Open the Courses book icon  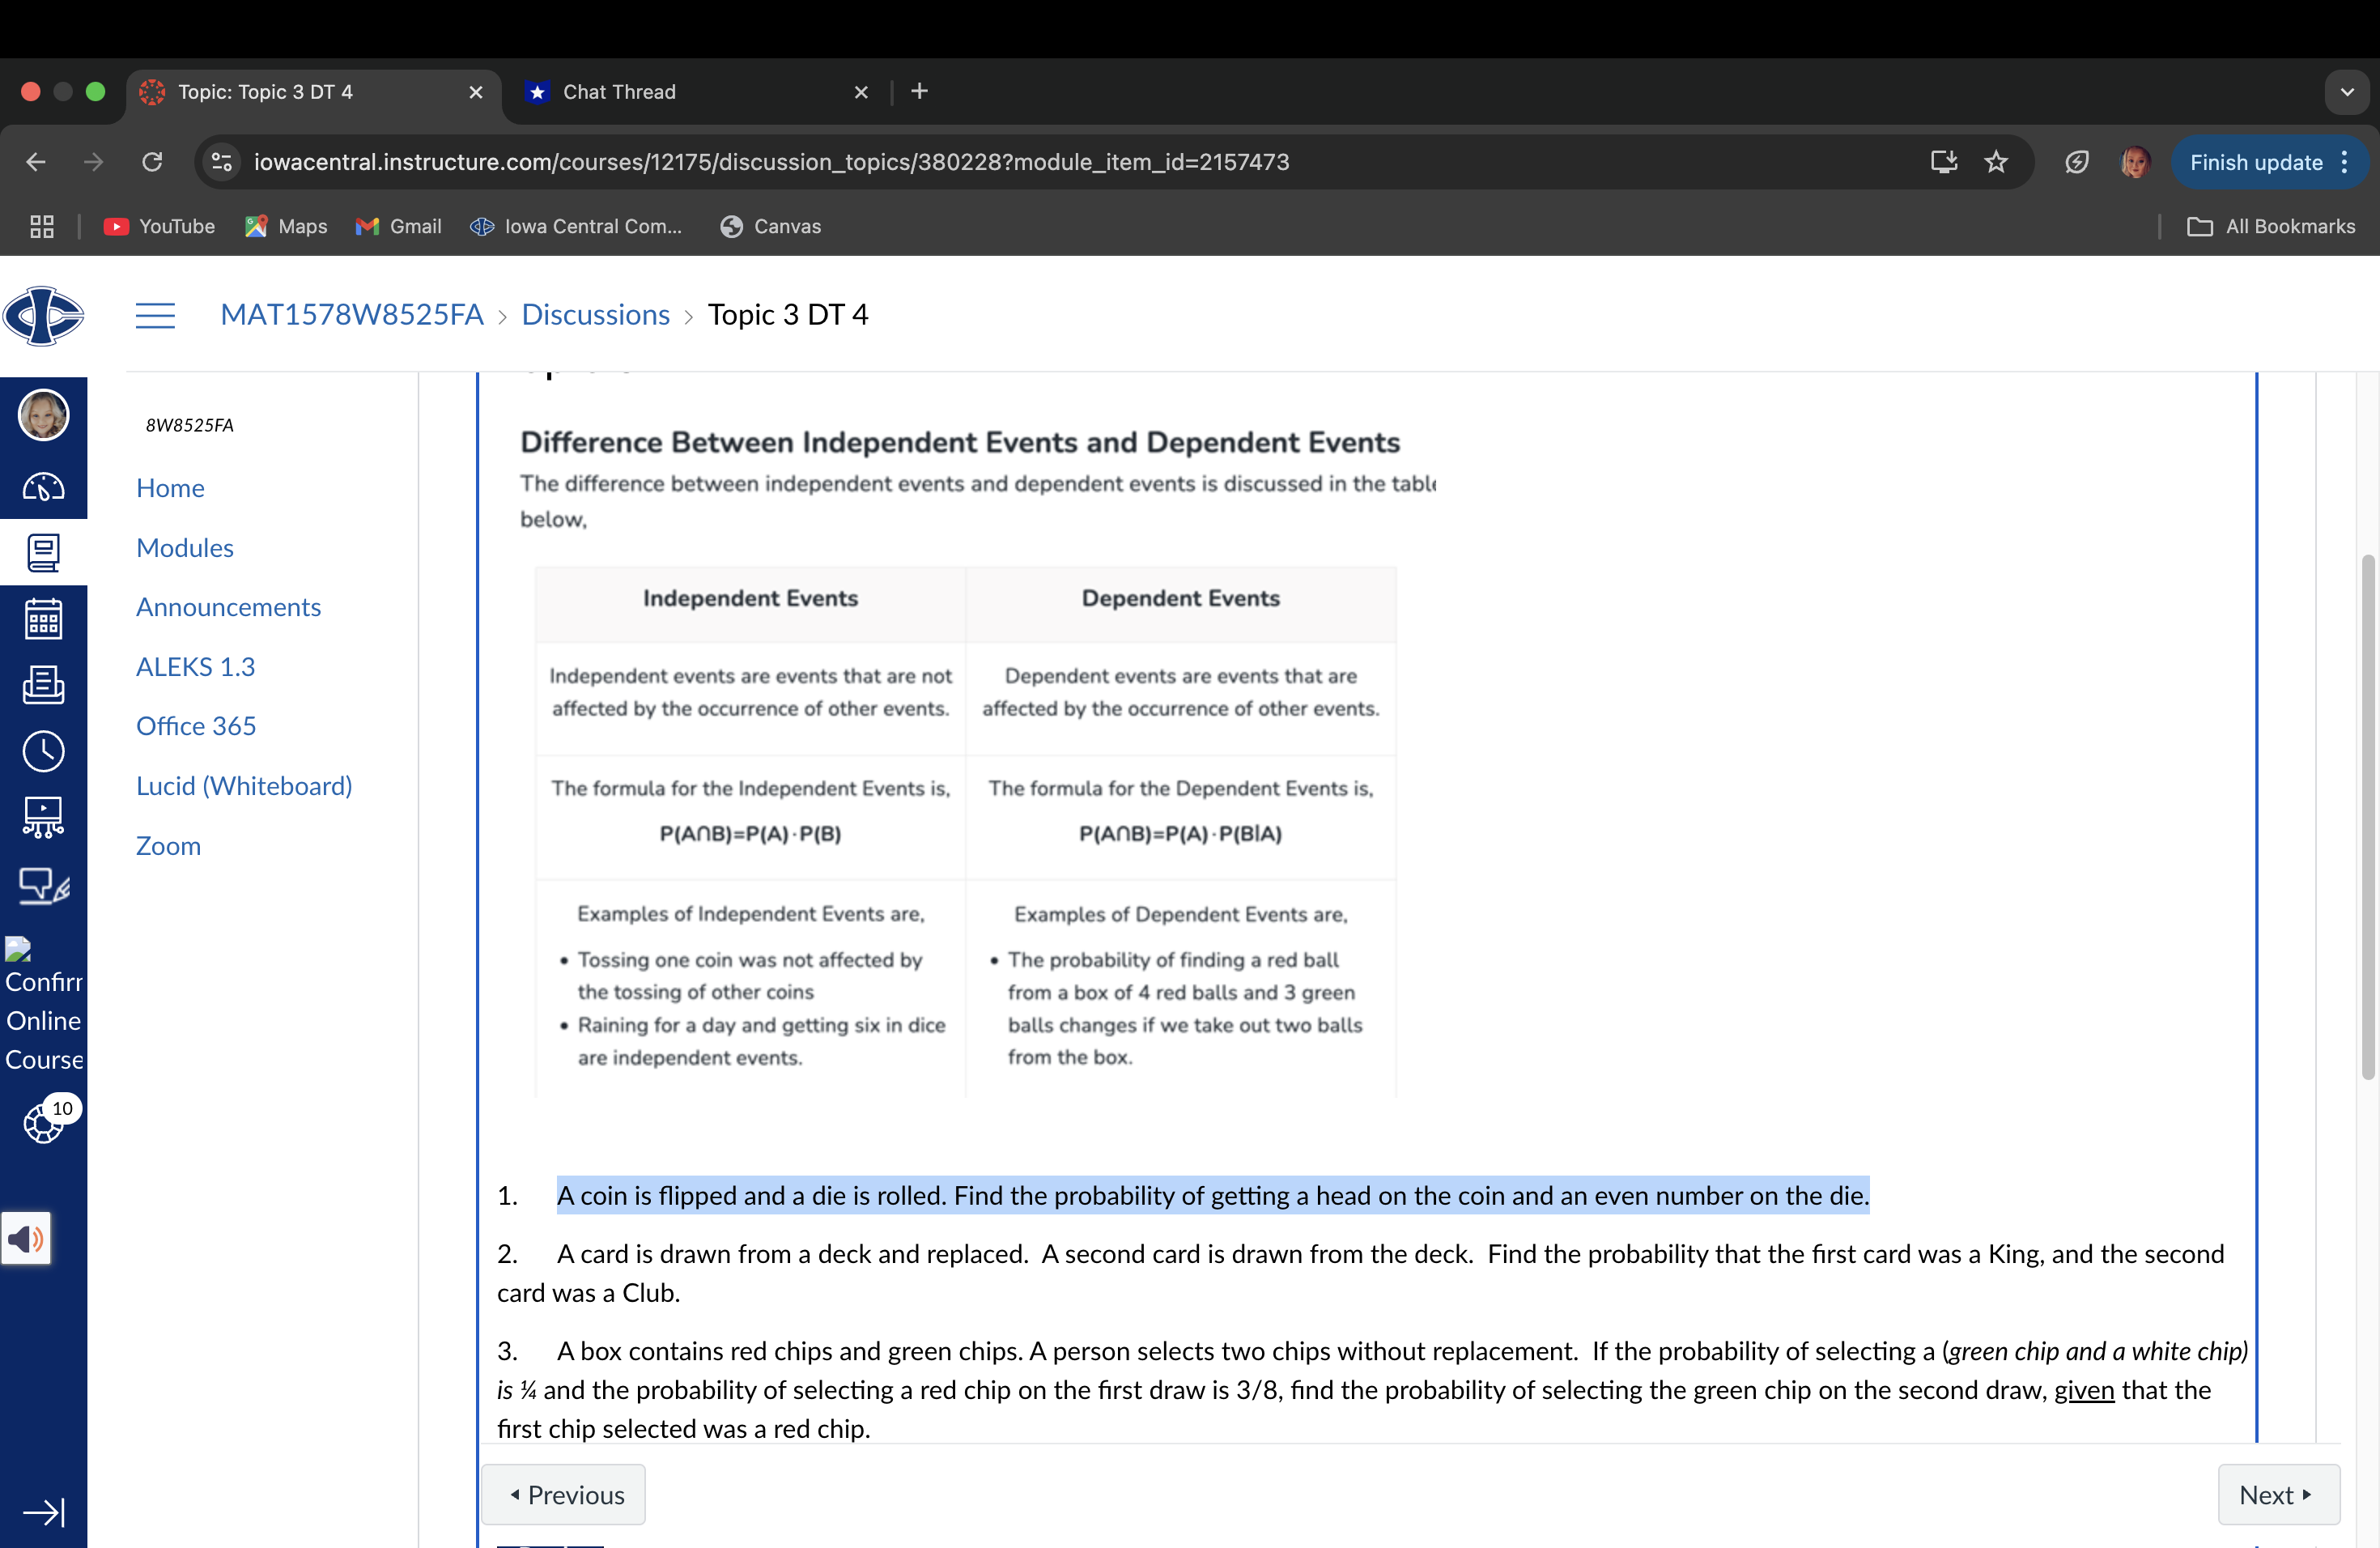click(43, 552)
